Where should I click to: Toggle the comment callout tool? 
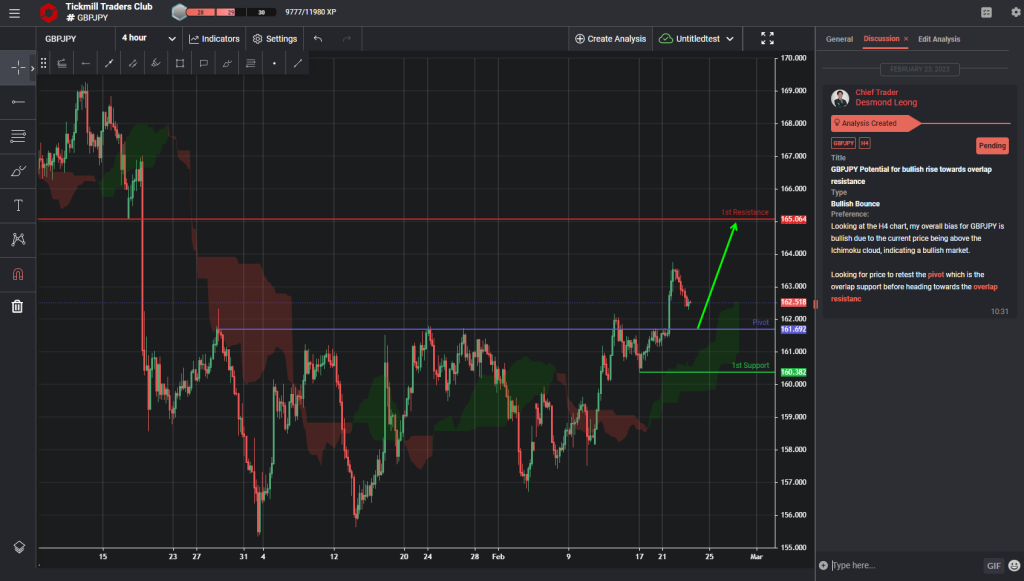click(x=204, y=63)
